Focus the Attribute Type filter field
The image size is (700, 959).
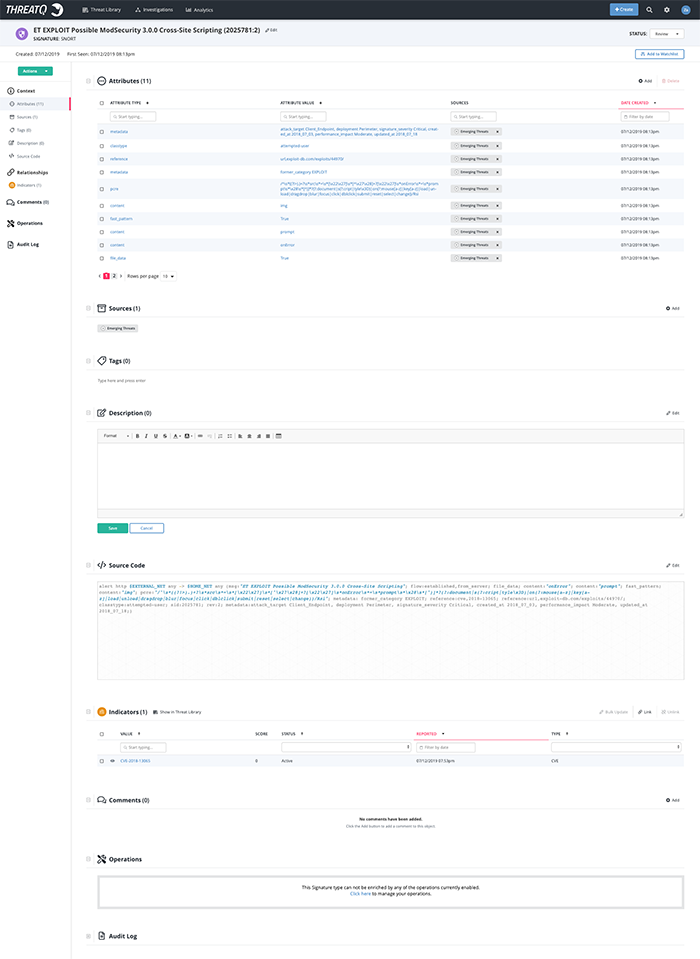tap(133, 116)
